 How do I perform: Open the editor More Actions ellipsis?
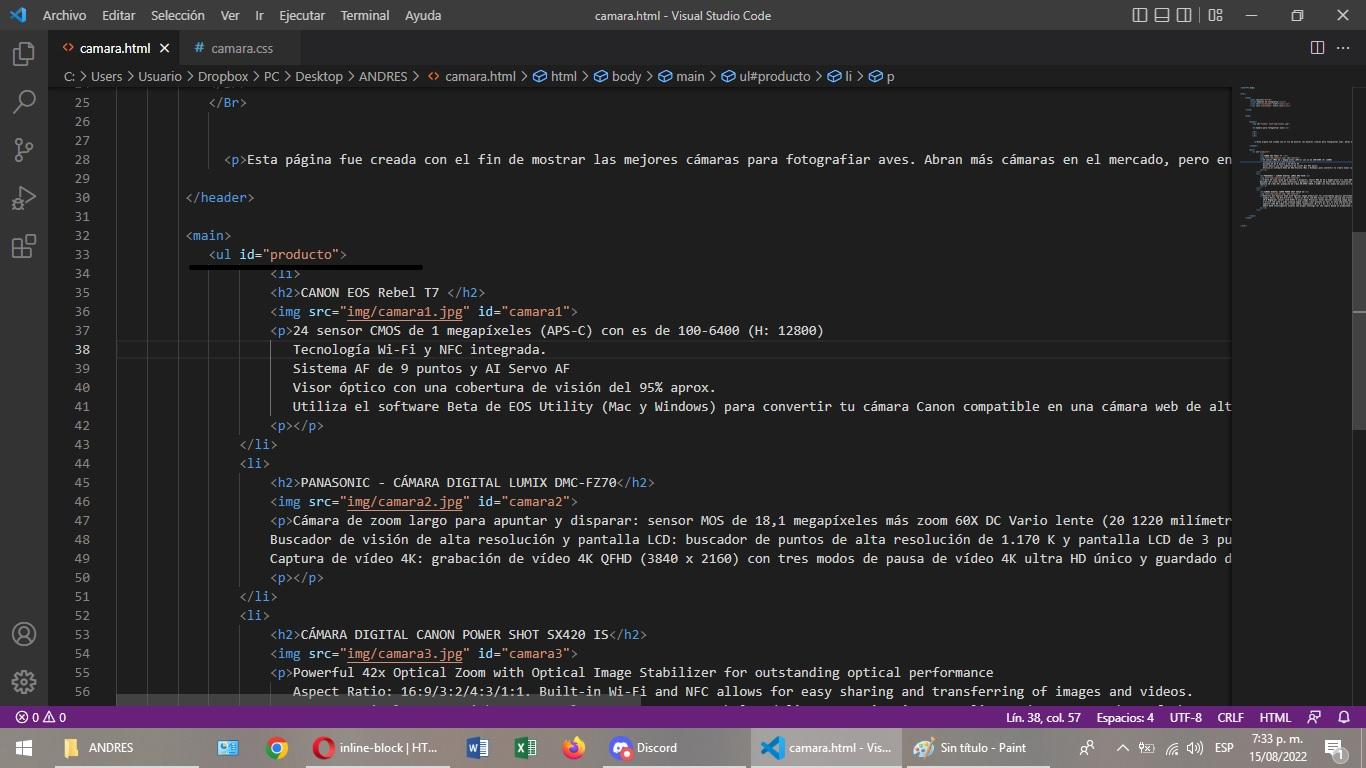(x=1343, y=48)
